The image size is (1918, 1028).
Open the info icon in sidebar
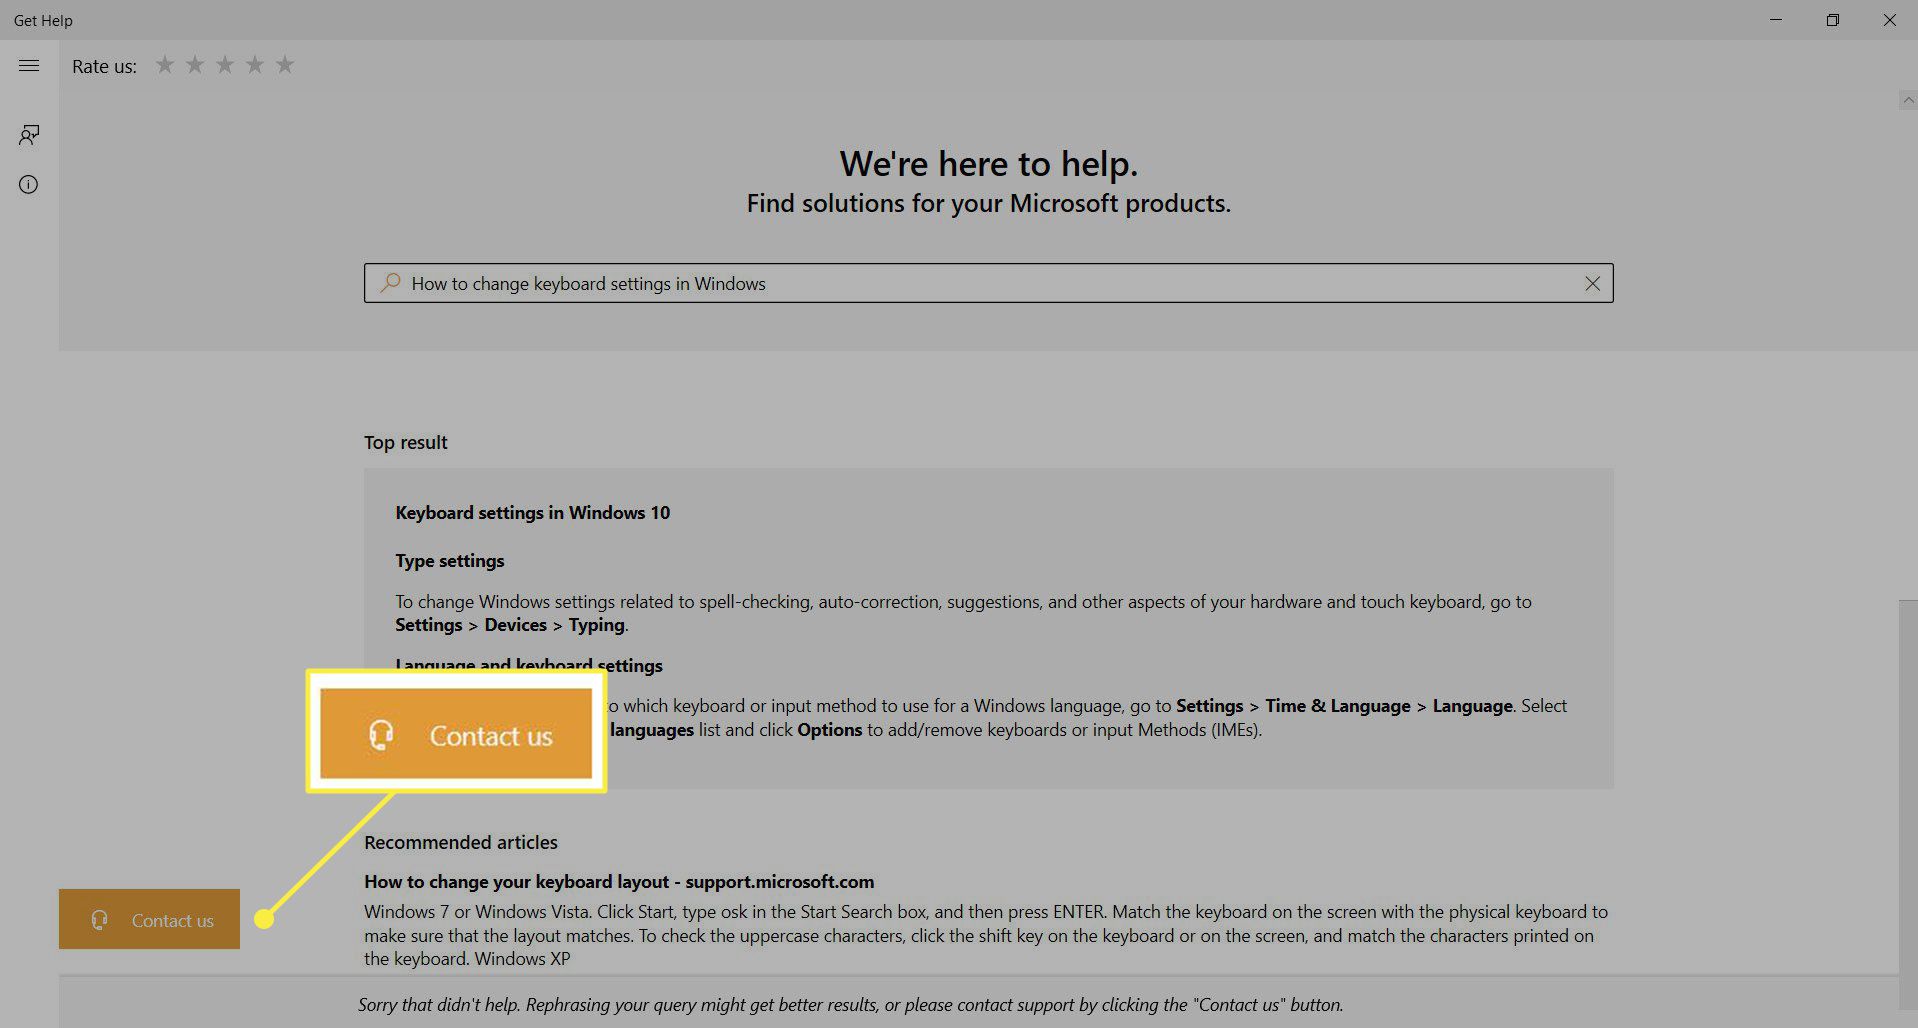point(29,185)
